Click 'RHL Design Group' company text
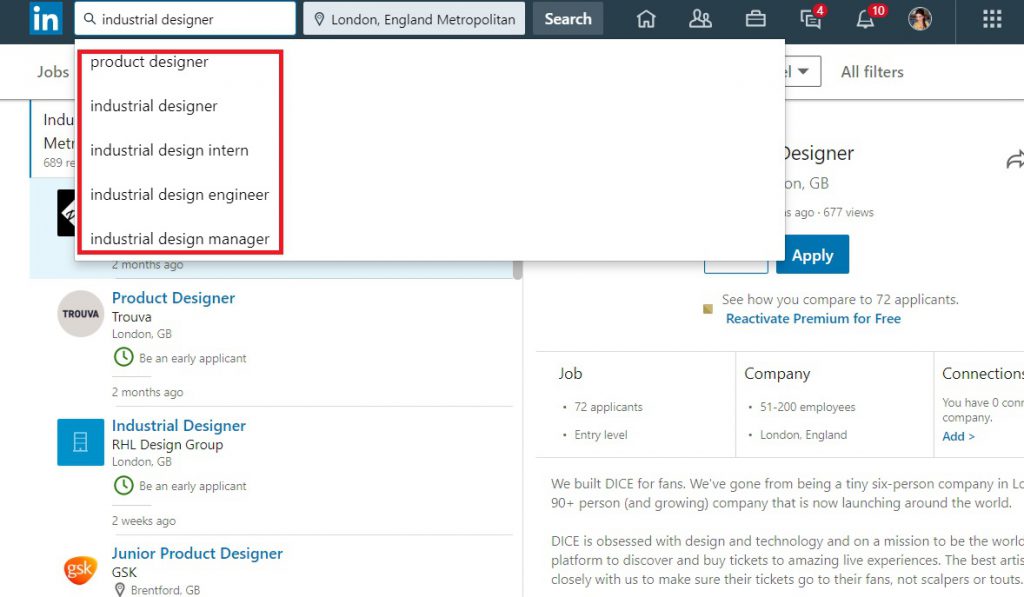This screenshot has width=1024, height=597. tap(167, 445)
